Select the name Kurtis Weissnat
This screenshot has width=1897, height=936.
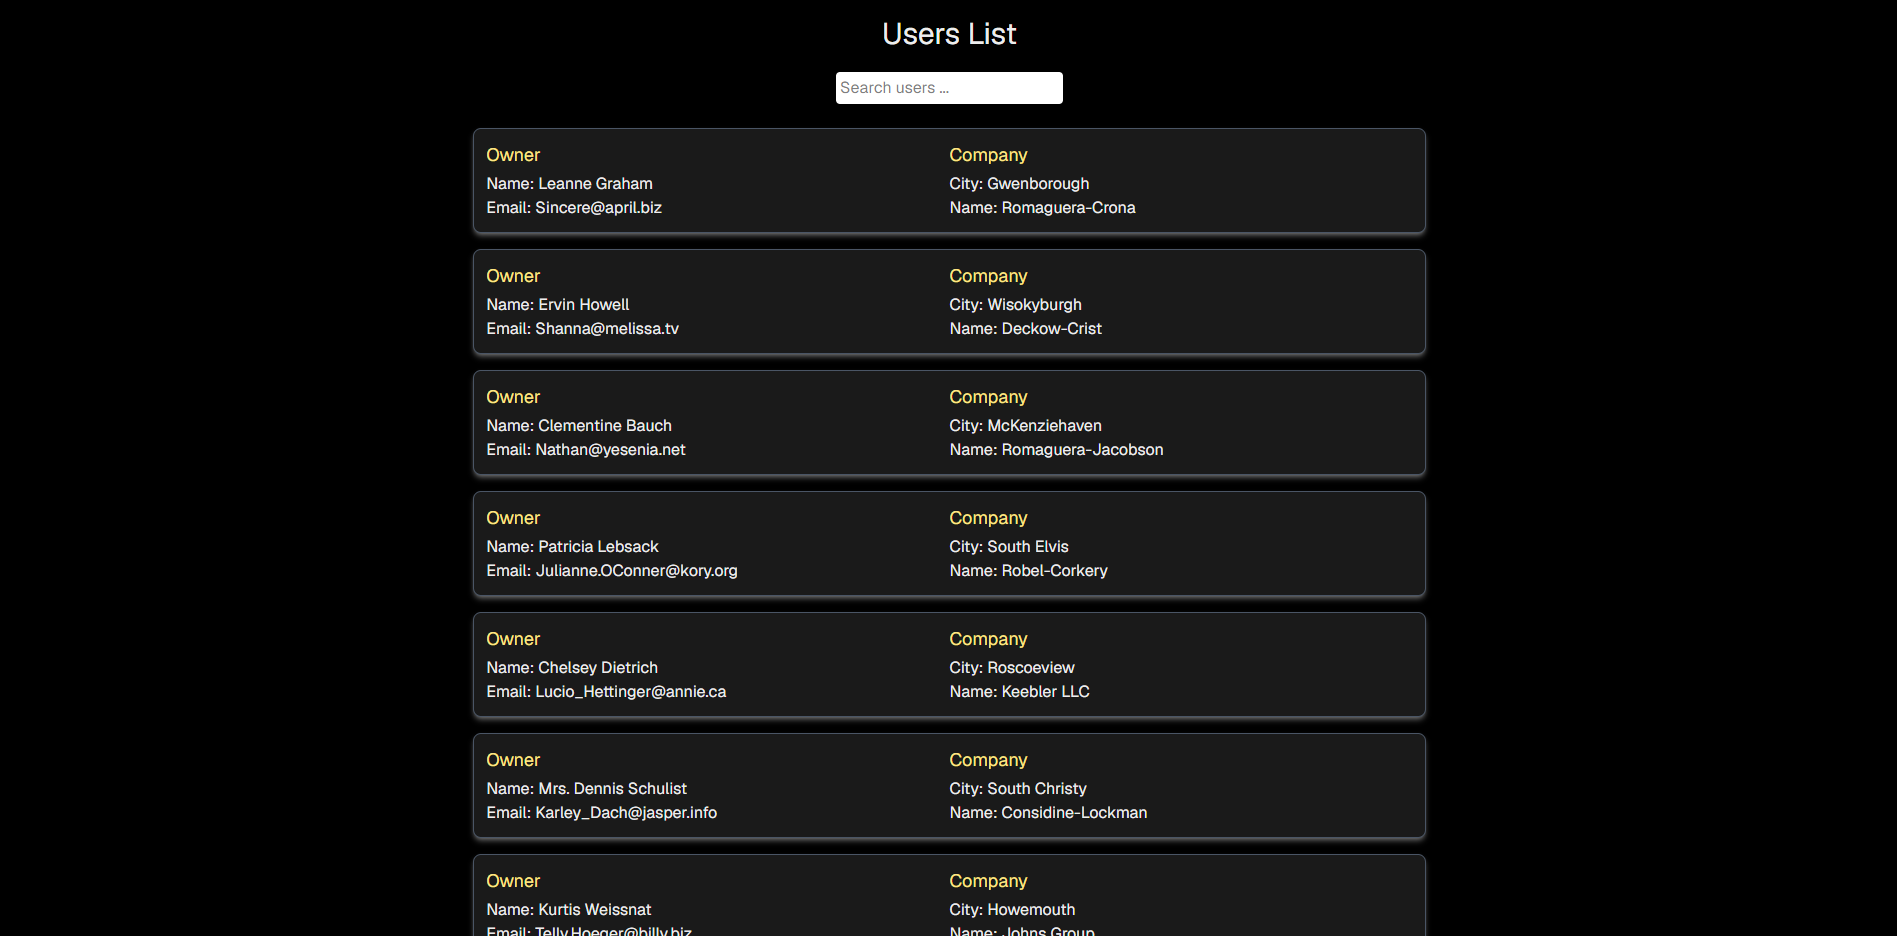(594, 910)
